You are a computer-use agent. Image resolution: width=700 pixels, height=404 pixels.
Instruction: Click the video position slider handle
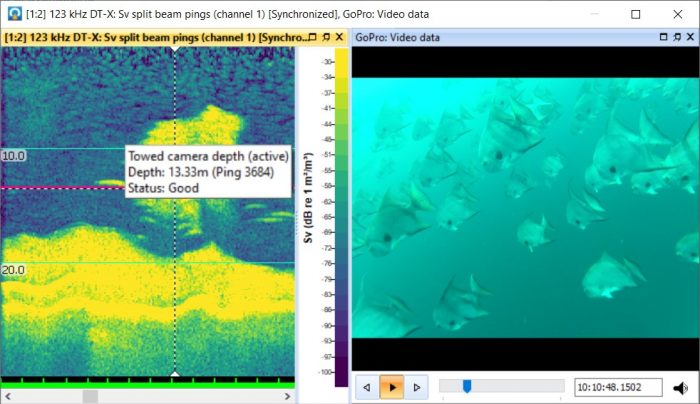[x=466, y=386]
